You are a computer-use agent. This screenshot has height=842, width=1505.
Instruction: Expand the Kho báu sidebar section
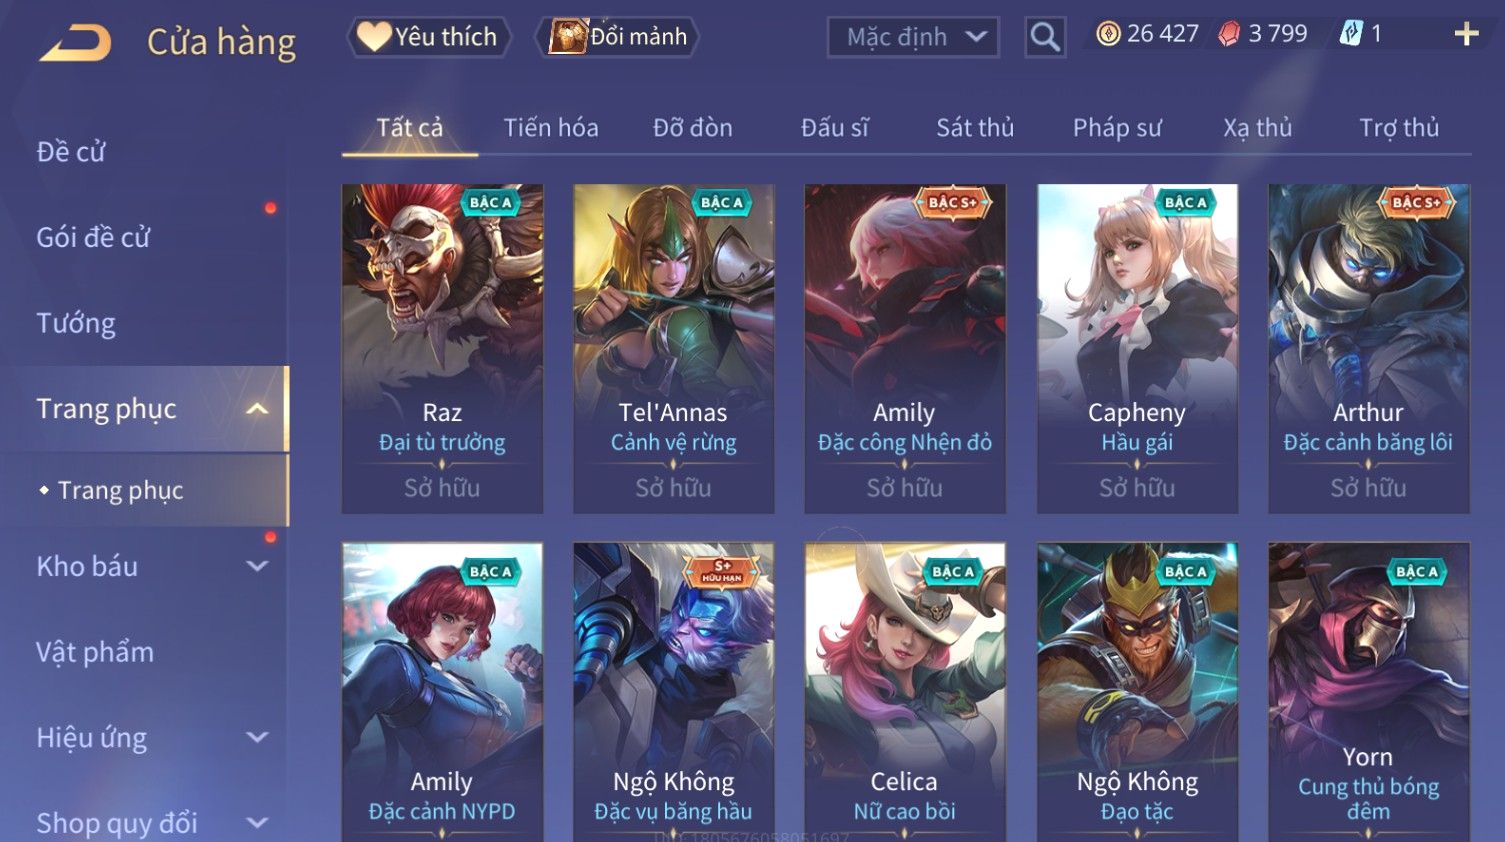coord(257,566)
